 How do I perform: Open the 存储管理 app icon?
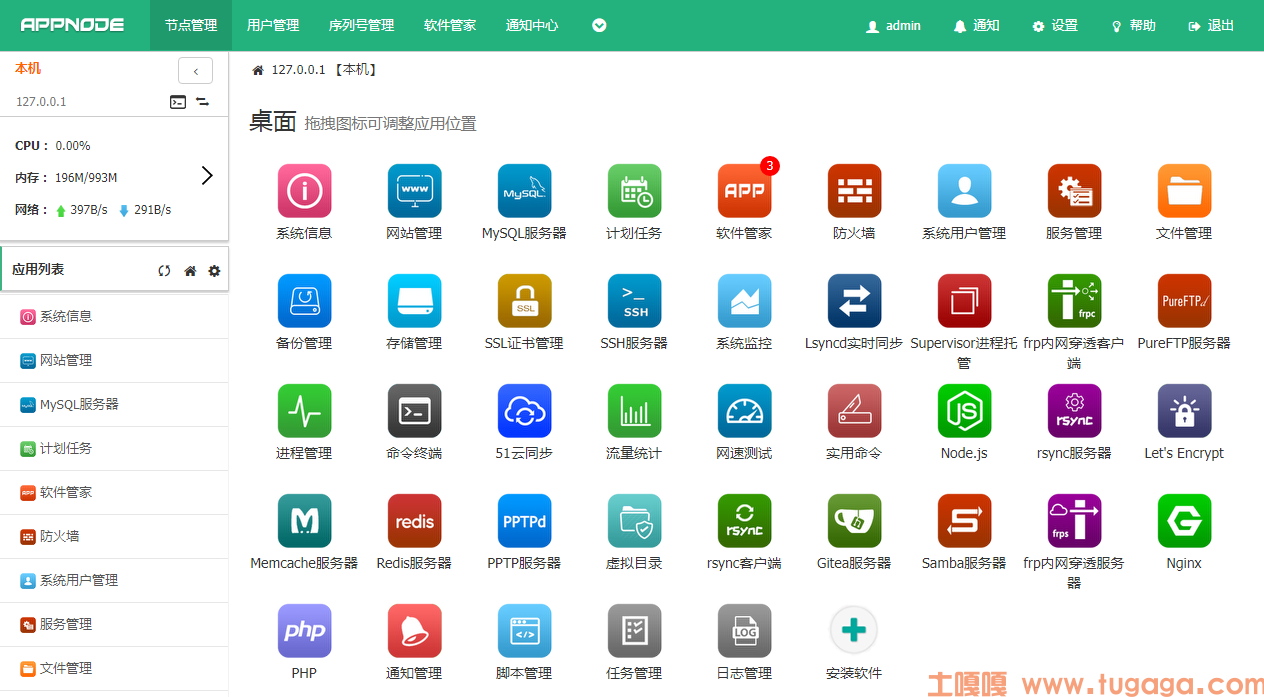(x=414, y=301)
